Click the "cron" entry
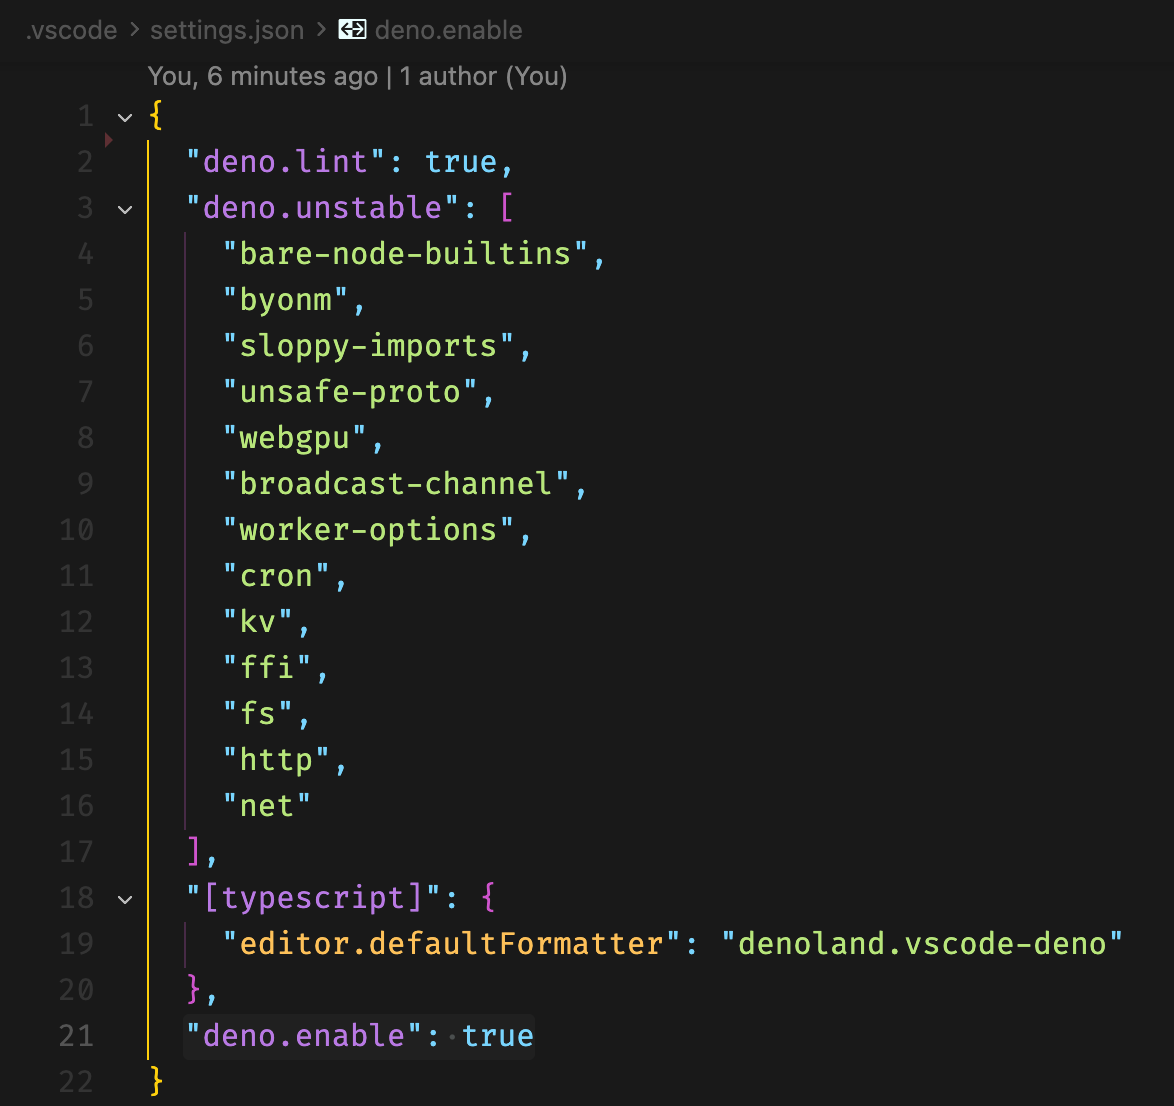The width and height of the screenshot is (1174, 1106). (x=276, y=576)
